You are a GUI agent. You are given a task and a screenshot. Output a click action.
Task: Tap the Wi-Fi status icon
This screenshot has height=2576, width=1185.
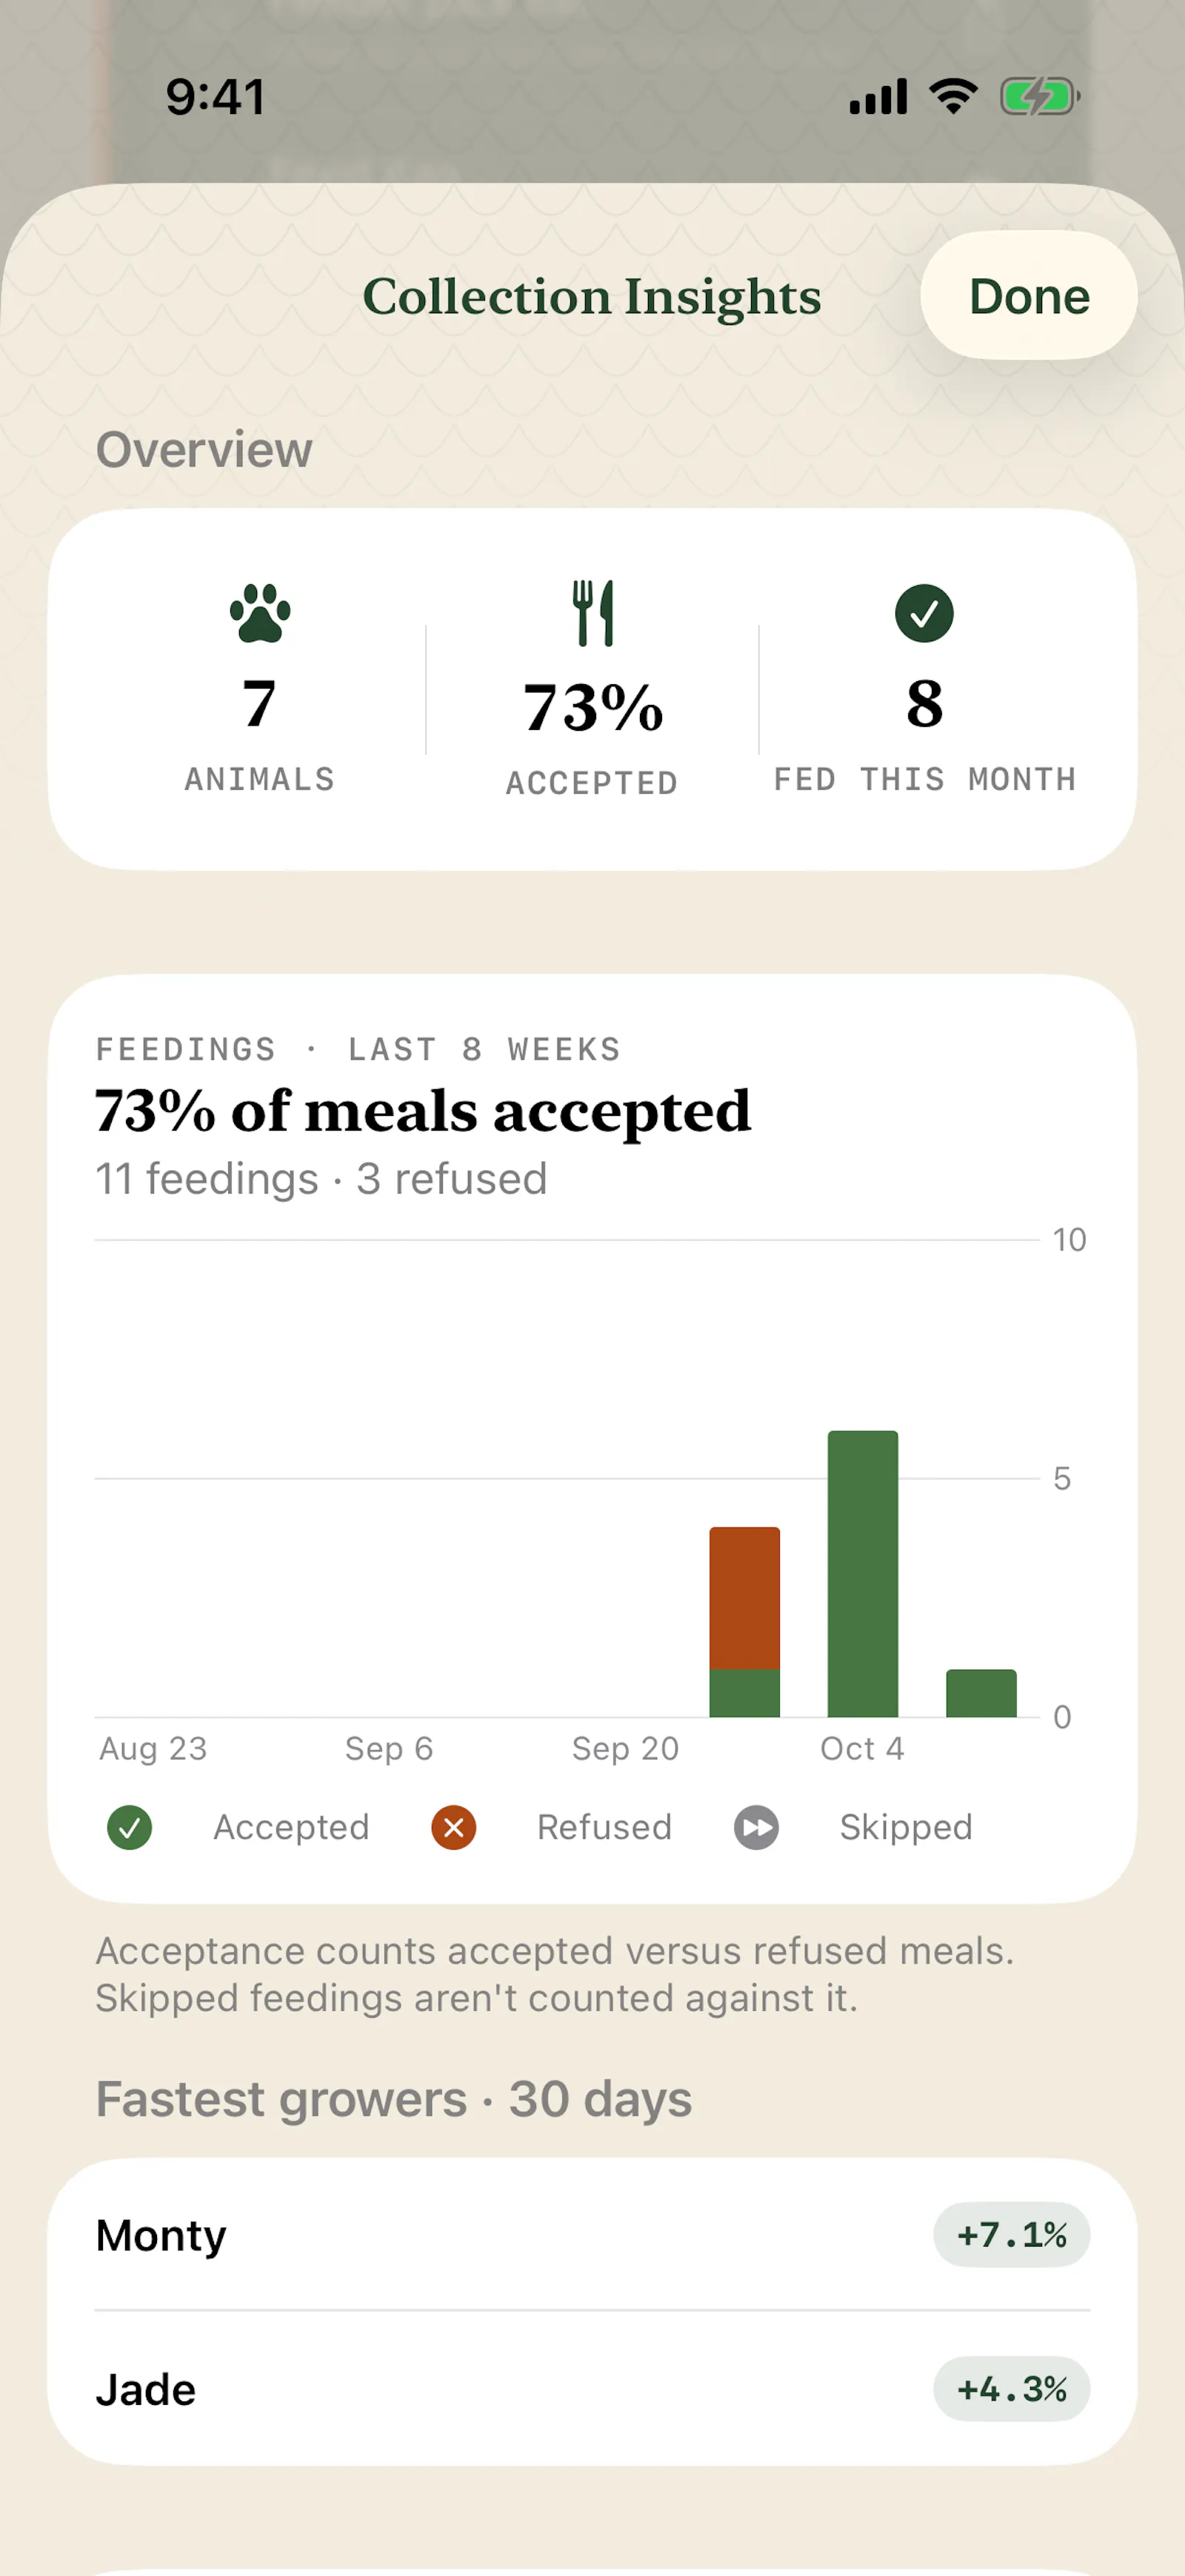(953, 96)
